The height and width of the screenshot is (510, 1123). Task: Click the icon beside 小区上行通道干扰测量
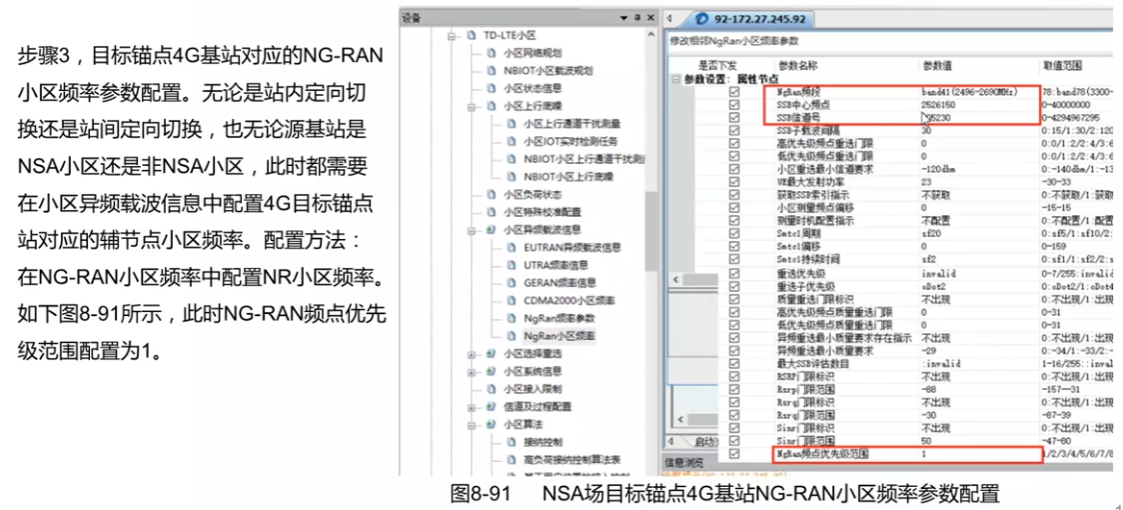(511, 124)
